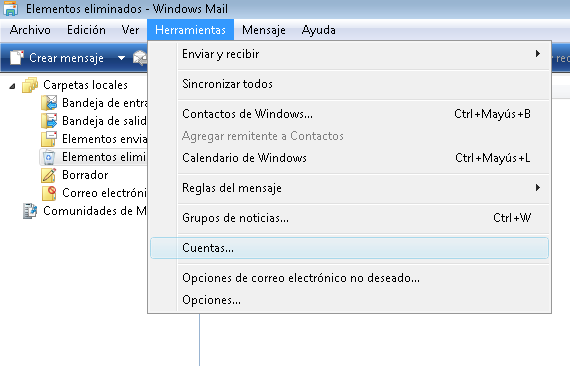The width and height of the screenshot is (570, 366).
Task: Select the Bandeja de entrada folder
Action: tap(104, 103)
